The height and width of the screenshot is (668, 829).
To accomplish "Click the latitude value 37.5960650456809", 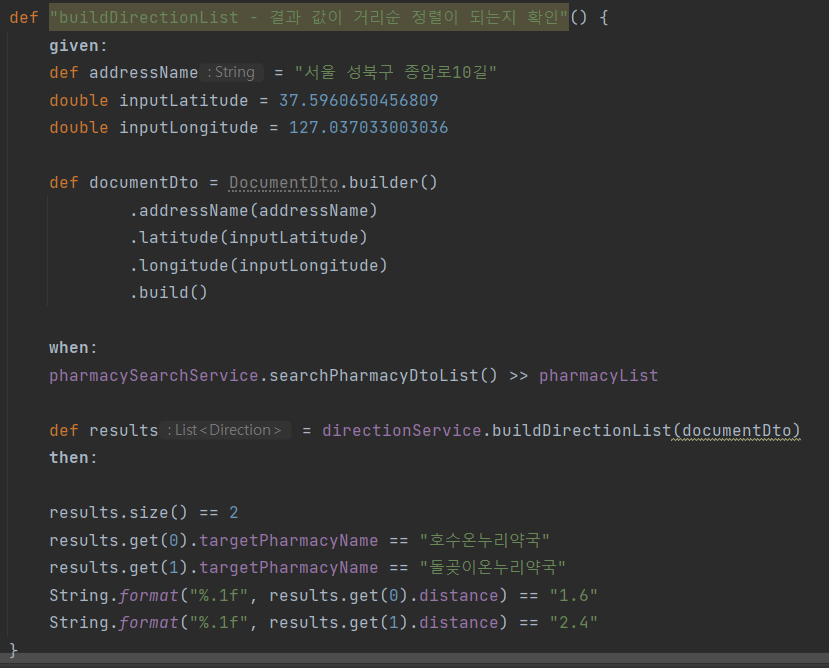I will click(358, 100).
